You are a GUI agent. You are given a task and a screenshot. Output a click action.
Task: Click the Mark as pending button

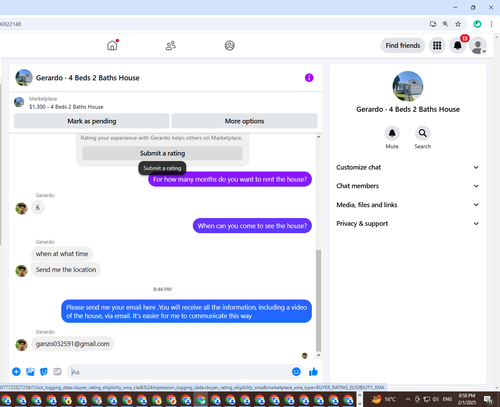[x=92, y=121]
